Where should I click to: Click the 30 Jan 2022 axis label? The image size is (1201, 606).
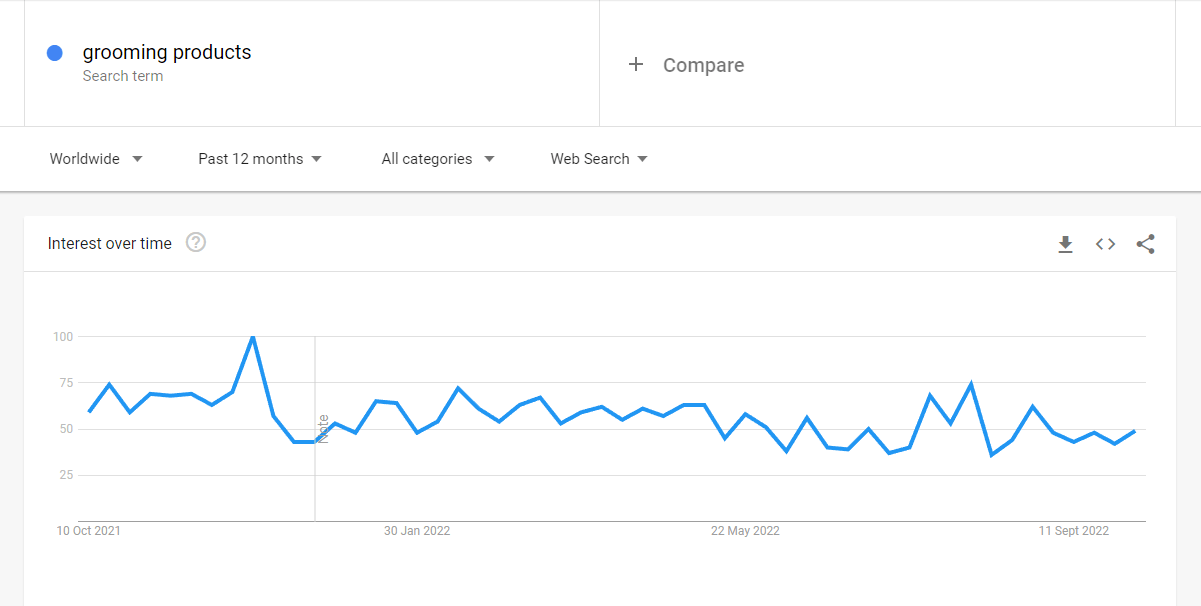click(x=417, y=531)
